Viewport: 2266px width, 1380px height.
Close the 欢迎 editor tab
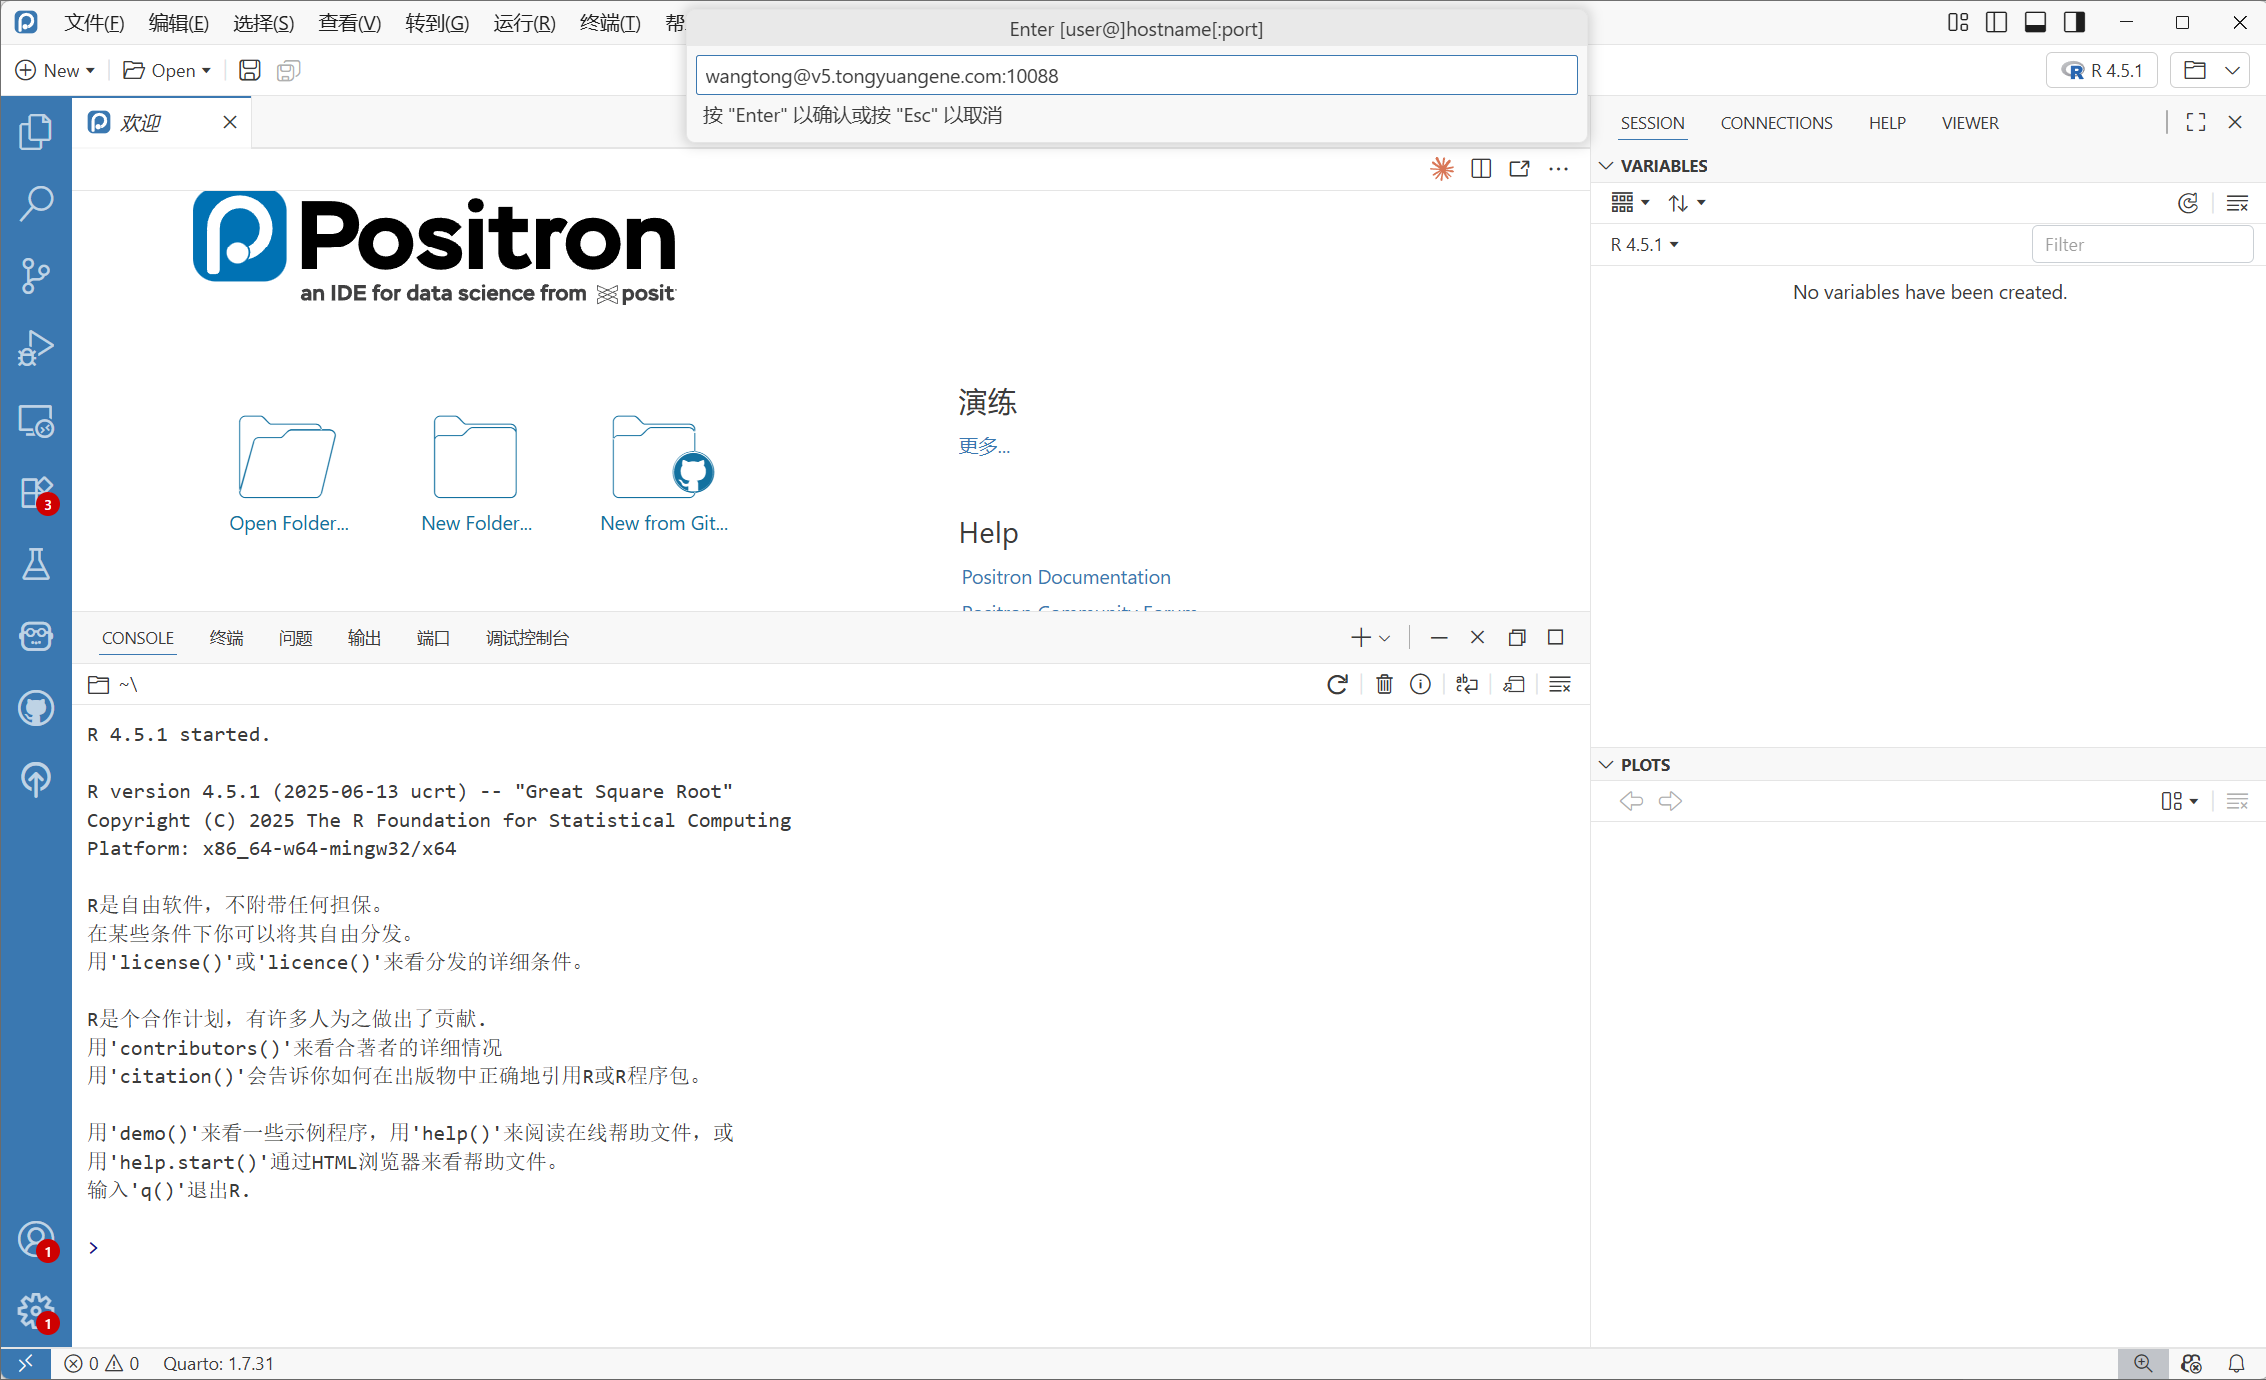coord(230,122)
